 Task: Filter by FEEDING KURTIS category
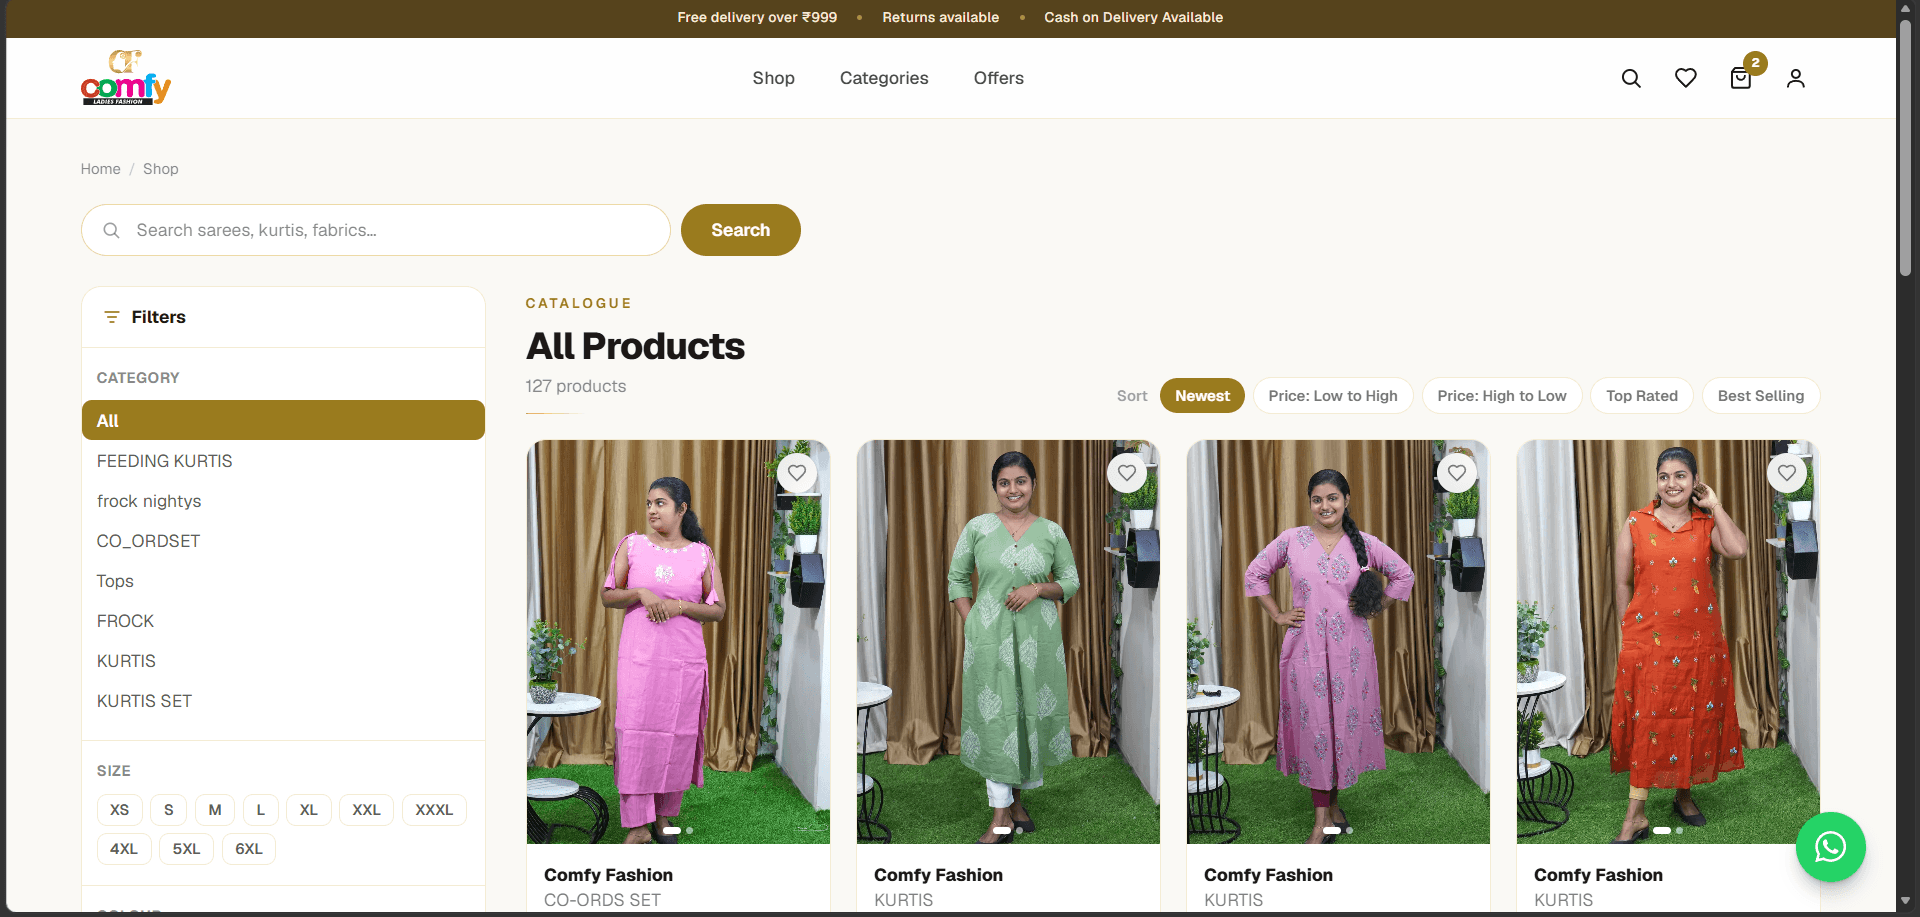pos(283,461)
